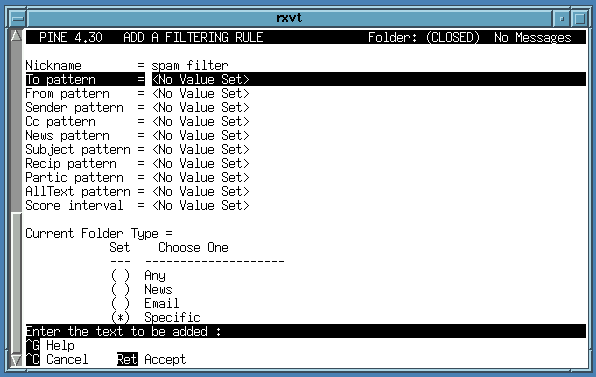Click the Score interval value field
The height and width of the screenshot is (377, 596).
(201, 206)
